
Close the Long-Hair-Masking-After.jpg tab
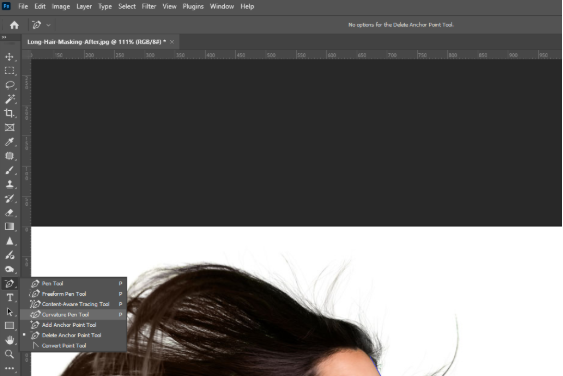tap(172, 42)
